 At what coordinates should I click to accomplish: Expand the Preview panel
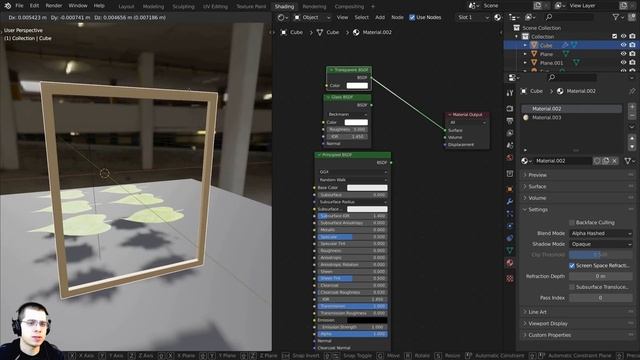coord(537,175)
